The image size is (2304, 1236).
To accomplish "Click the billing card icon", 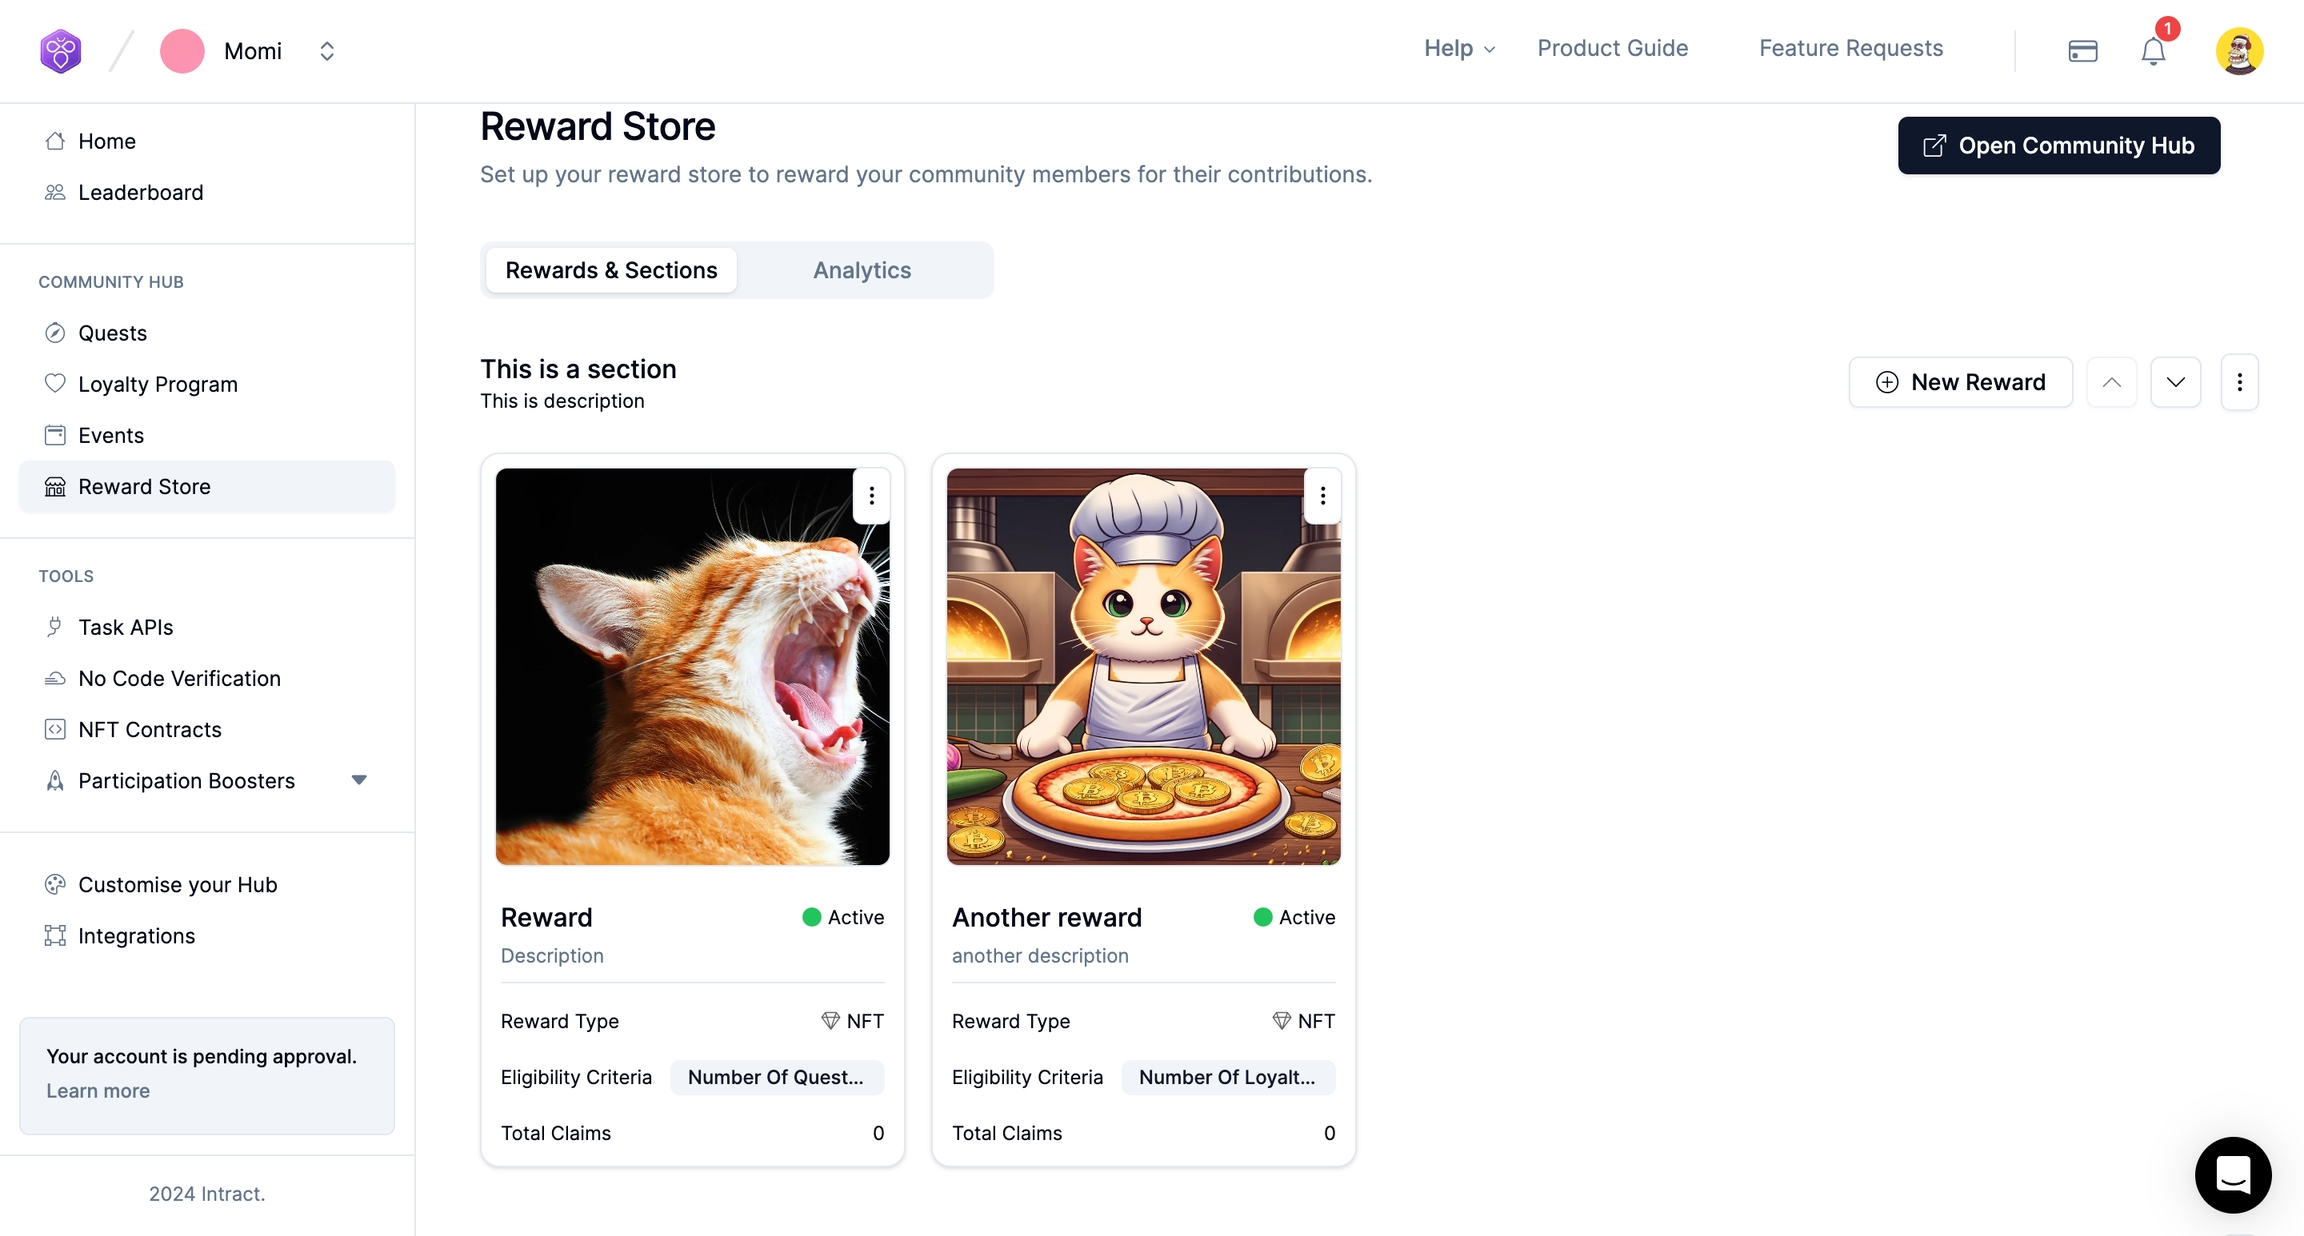I will [2083, 51].
